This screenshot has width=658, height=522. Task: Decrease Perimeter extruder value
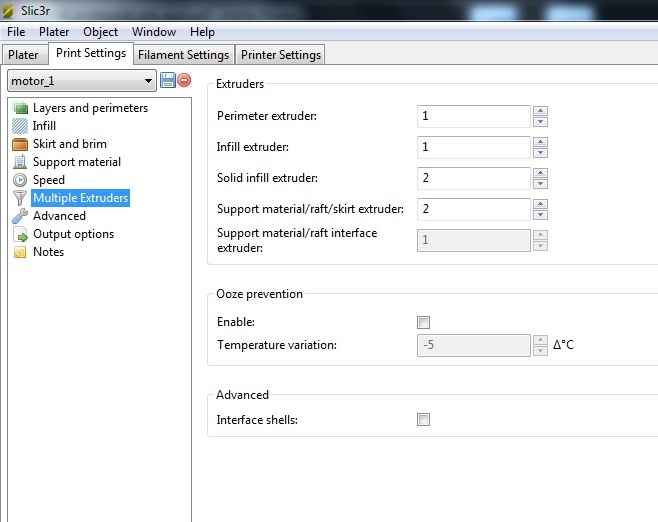tap(540, 122)
